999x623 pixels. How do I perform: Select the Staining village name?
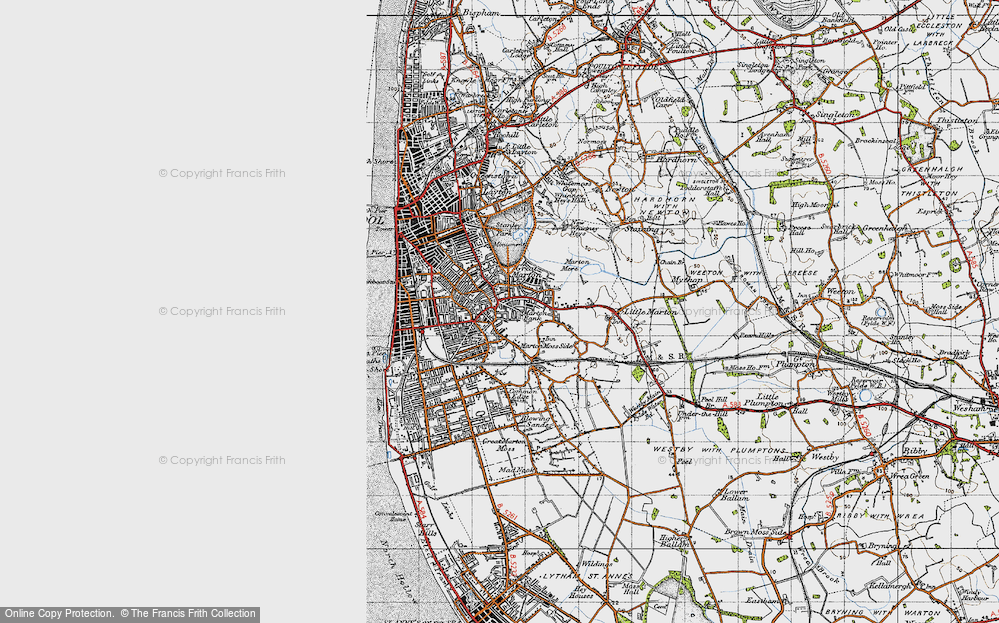click(642, 227)
